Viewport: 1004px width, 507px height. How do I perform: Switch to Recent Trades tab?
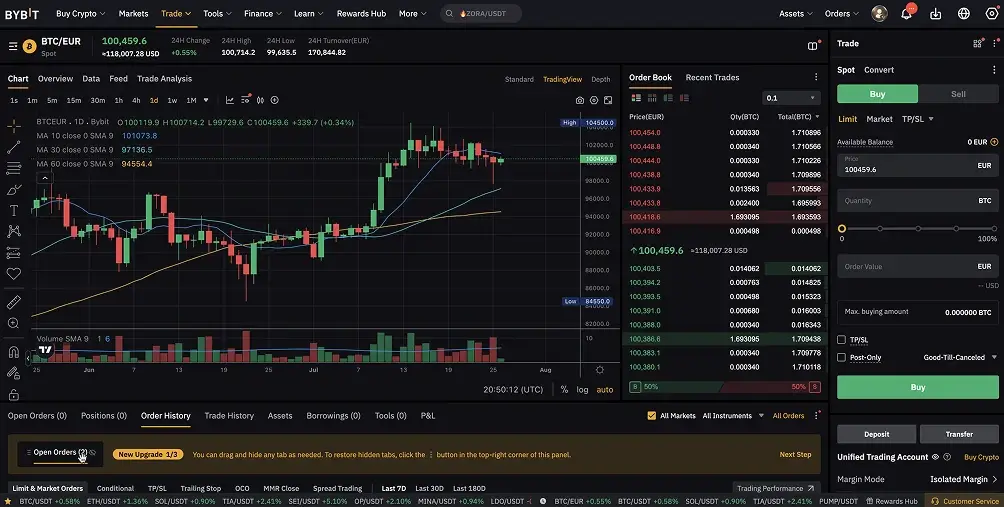[x=712, y=77]
